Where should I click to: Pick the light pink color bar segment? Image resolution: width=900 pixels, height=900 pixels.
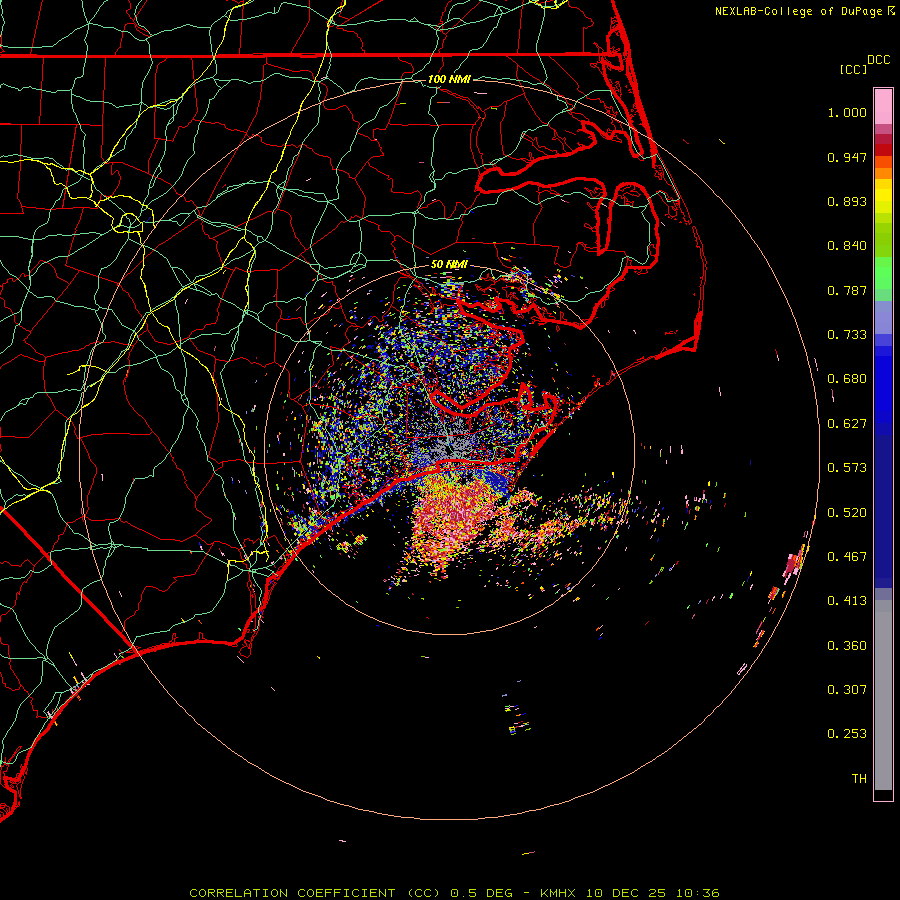coord(883,107)
